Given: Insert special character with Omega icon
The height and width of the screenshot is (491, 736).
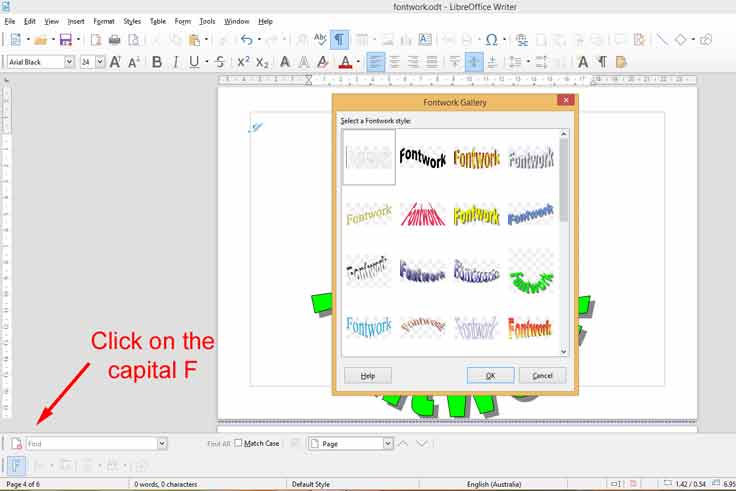Looking at the screenshot, I should [491, 40].
